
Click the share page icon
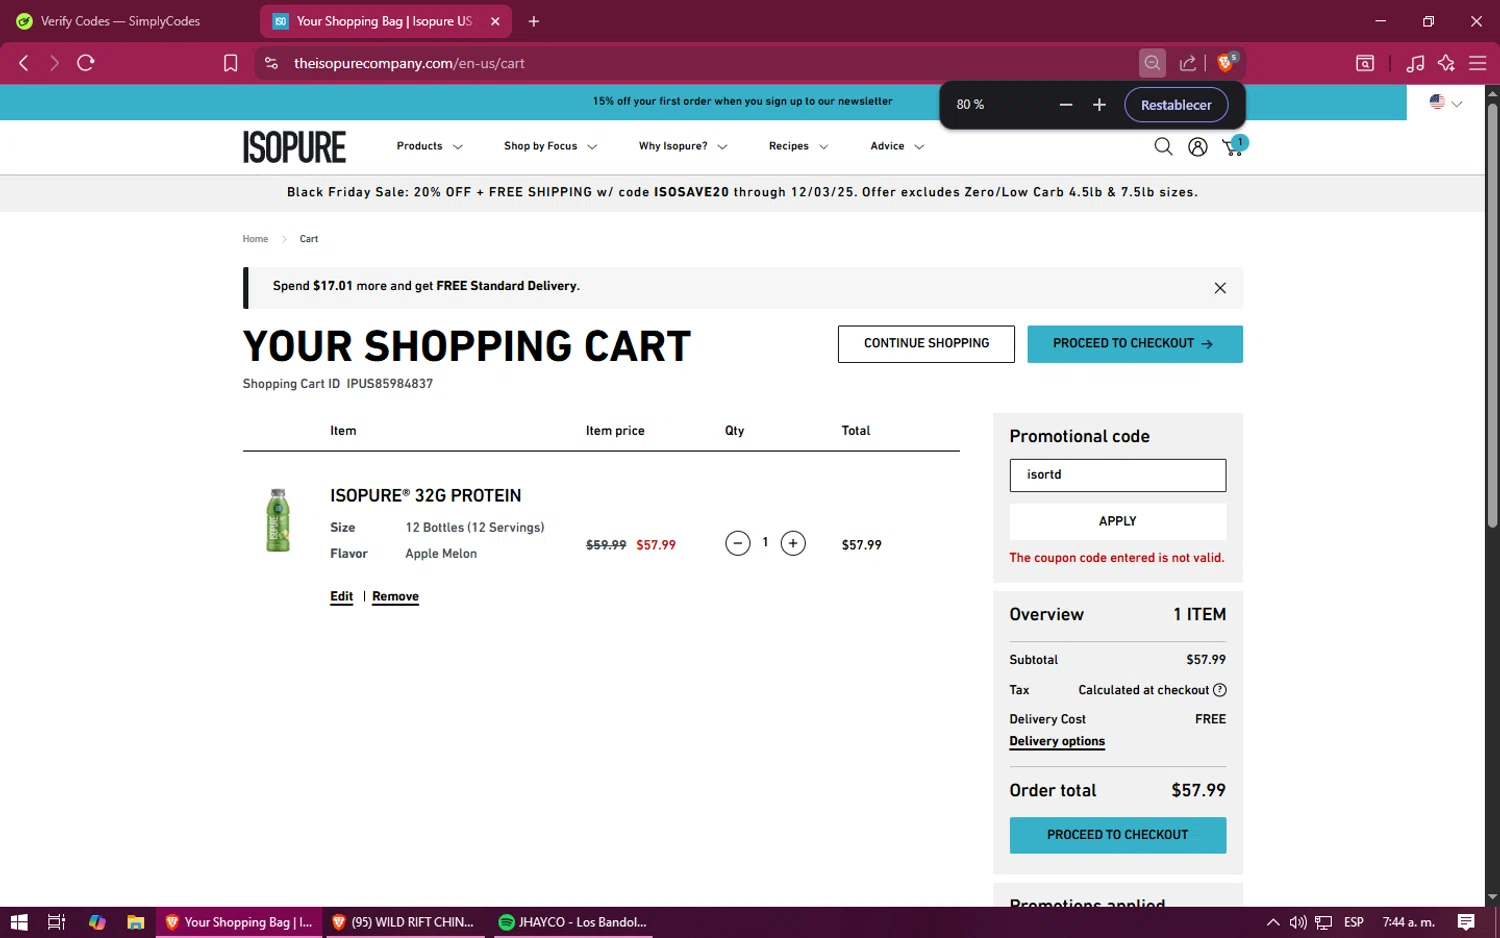click(x=1187, y=63)
